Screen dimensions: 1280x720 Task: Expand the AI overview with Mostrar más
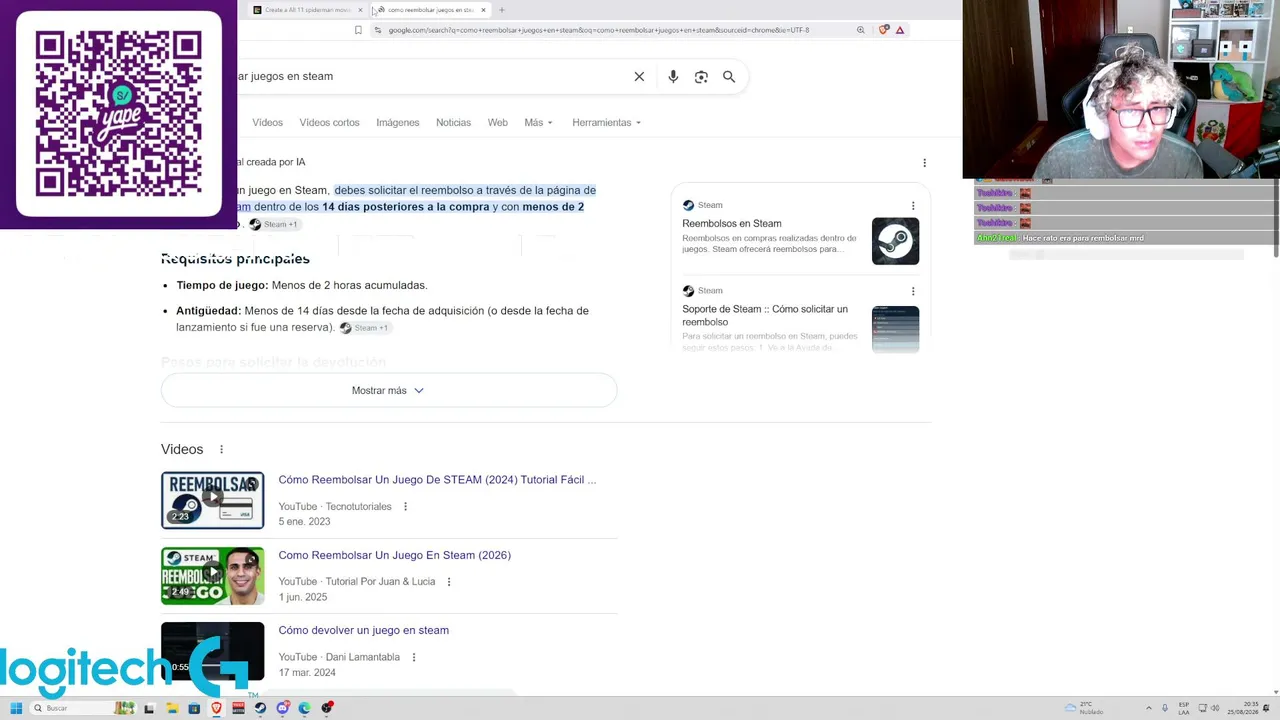(389, 391)
